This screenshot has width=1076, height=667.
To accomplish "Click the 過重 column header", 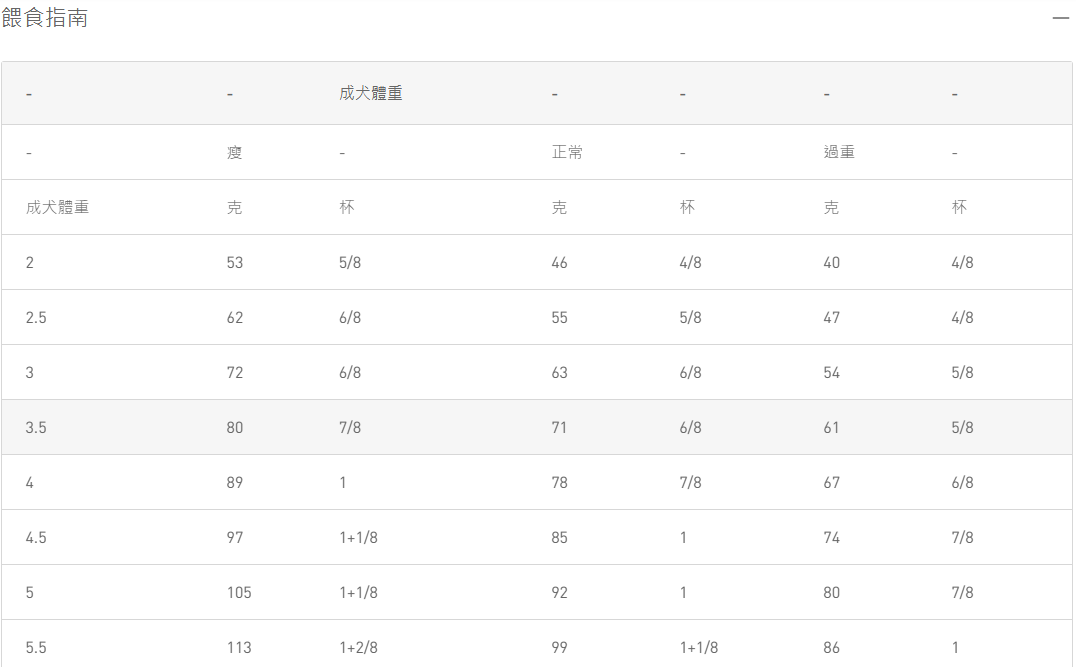I will [839, 153].
